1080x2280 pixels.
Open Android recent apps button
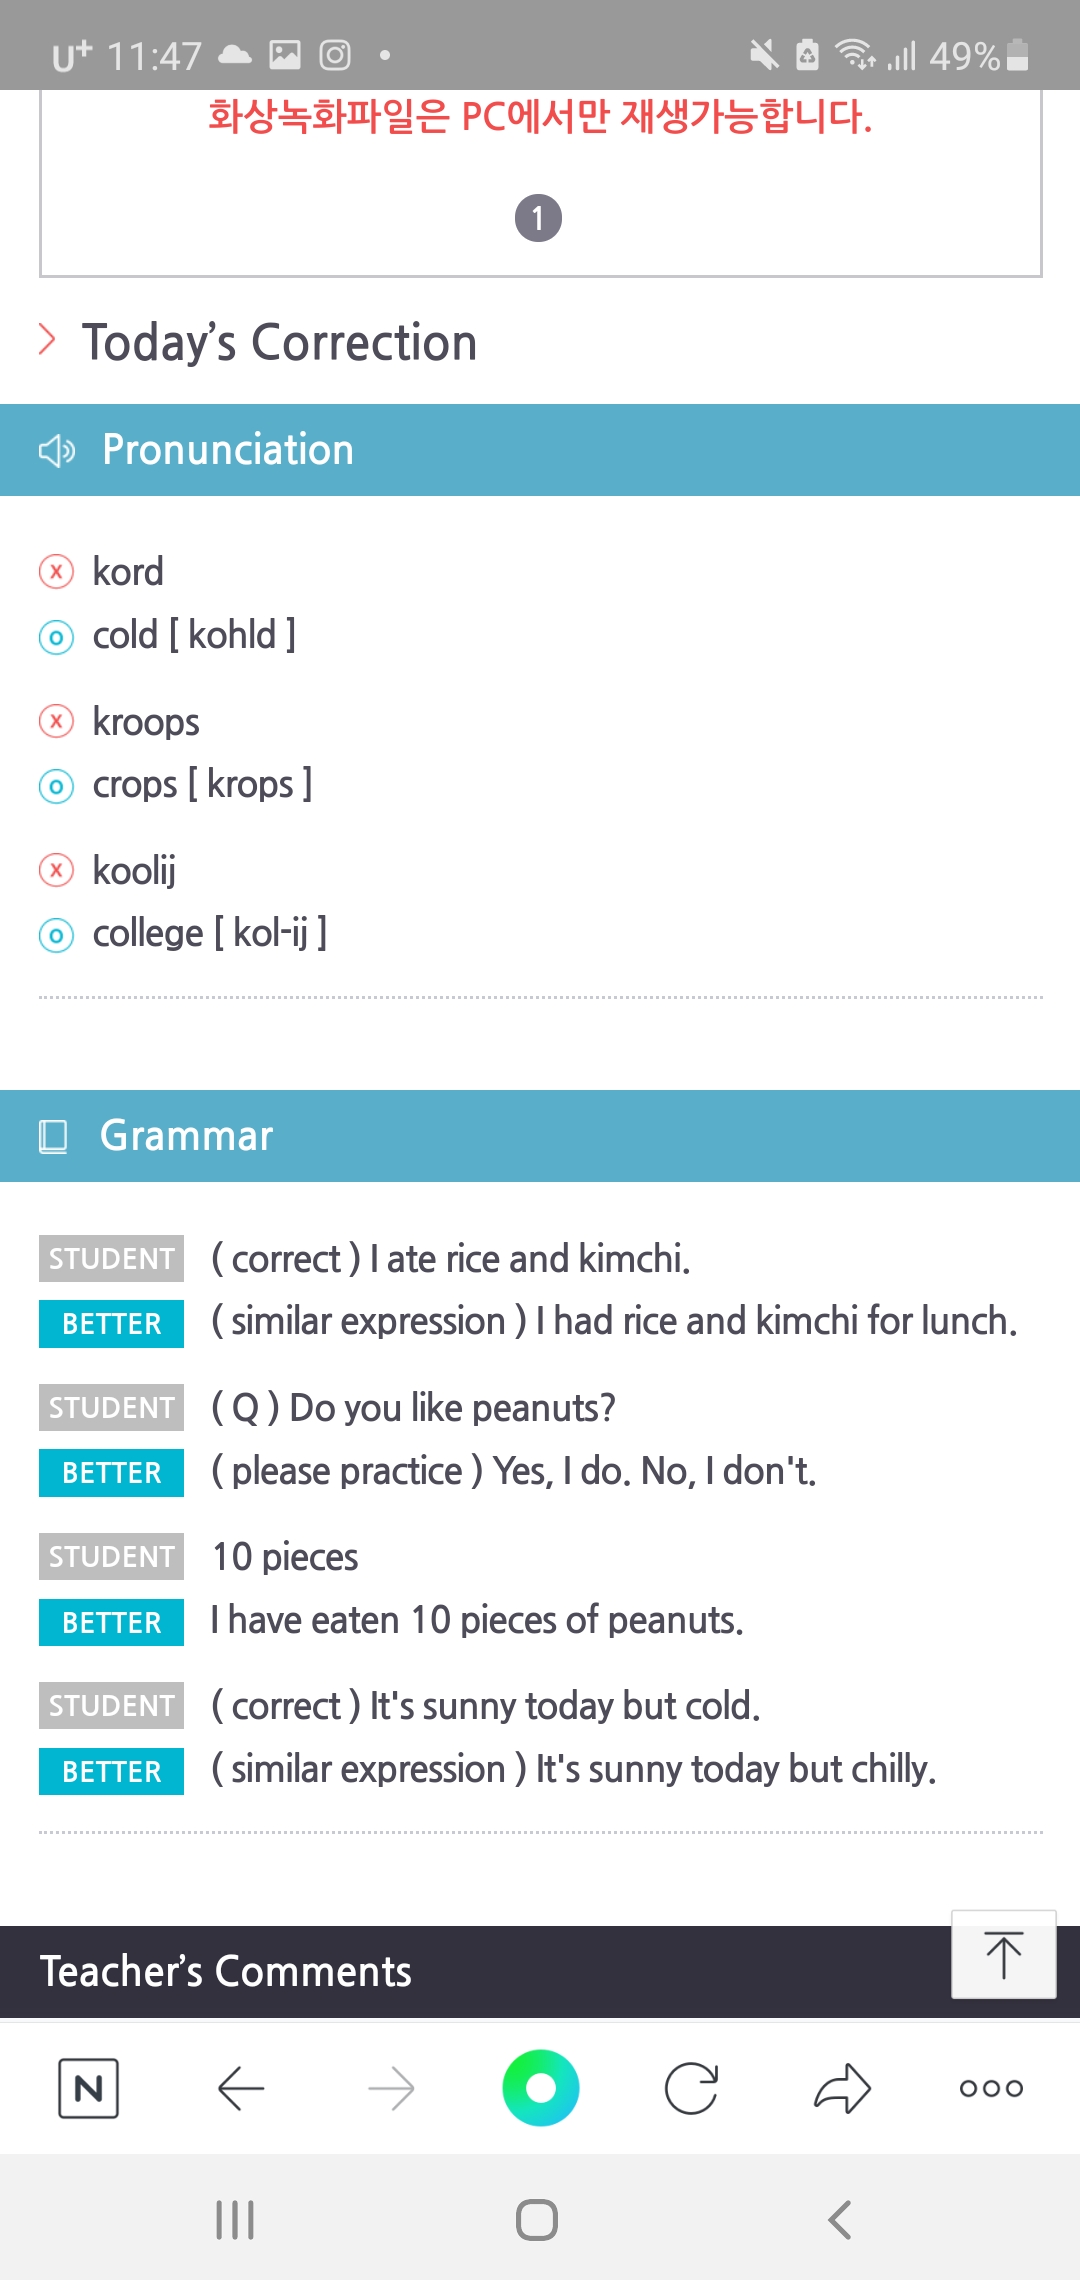235,2220
